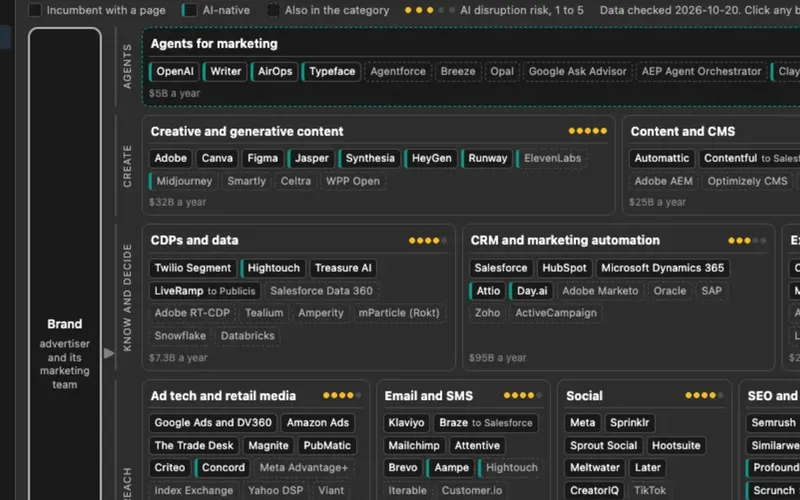Open the HubSpot chip
Viewport: 800px width, 500px height.
point(564,268)
